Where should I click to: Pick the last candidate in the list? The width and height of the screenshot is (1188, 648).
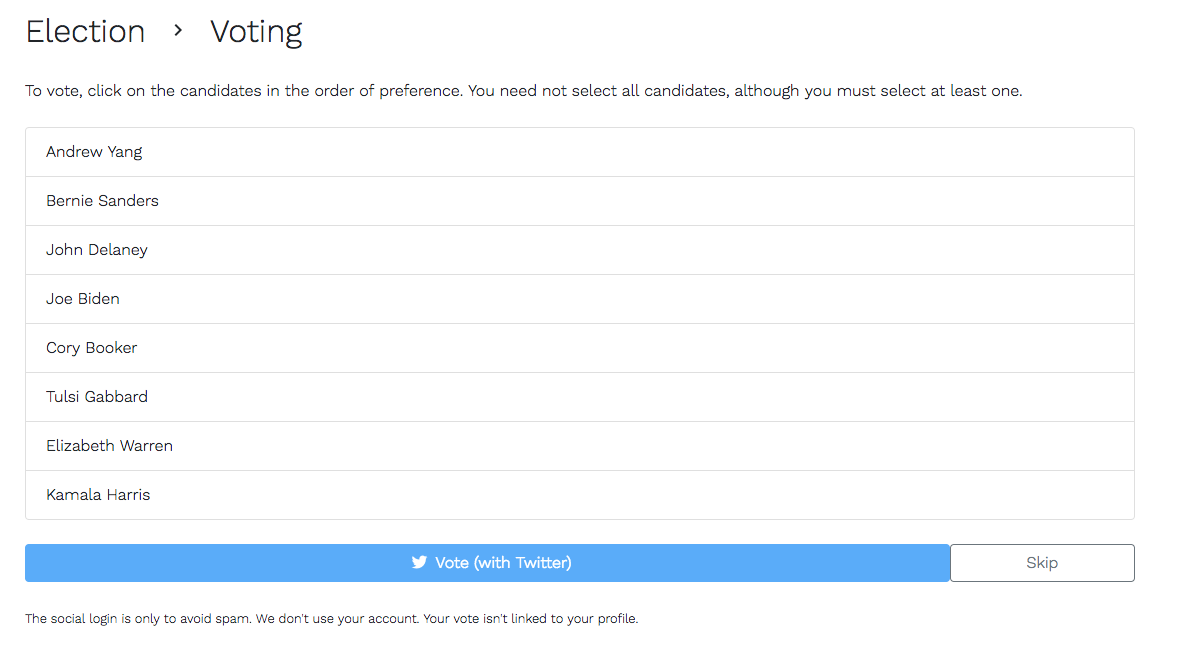click(x=98, y=495)
